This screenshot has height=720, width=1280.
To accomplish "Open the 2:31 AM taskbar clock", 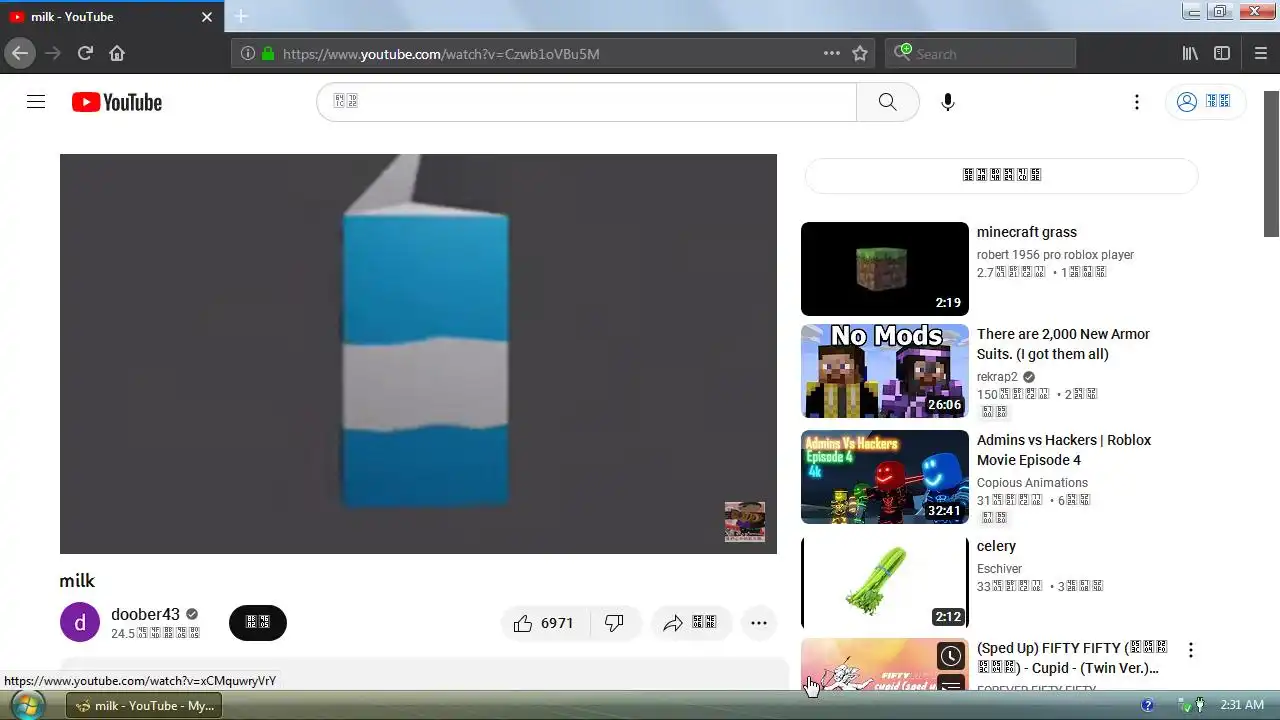I will (1242, 705).
